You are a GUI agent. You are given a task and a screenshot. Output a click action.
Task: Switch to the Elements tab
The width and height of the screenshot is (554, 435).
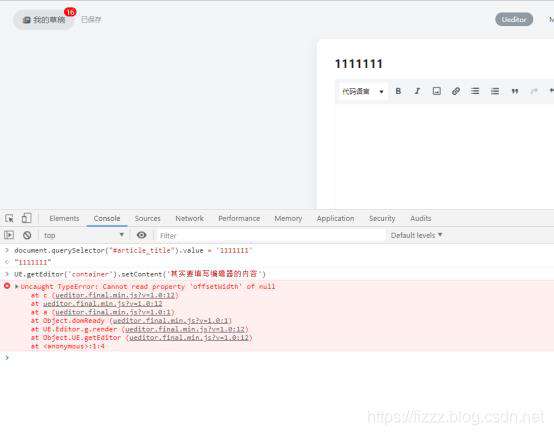64,218
